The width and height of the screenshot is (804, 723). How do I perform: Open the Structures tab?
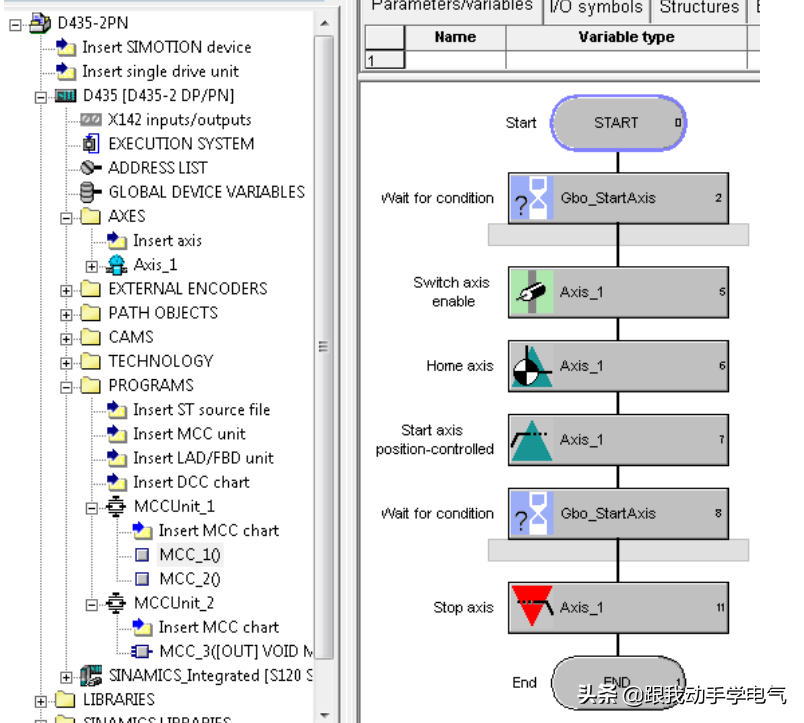coord(699,8)
